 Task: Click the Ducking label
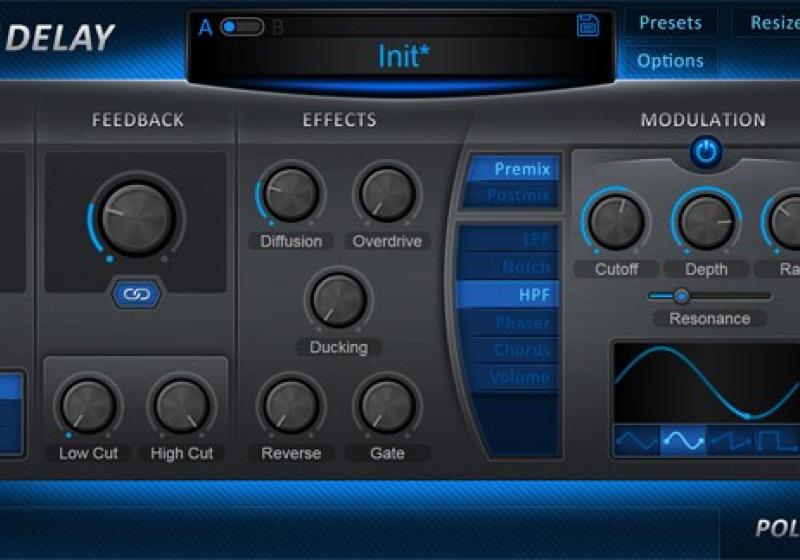pos(339,347)
